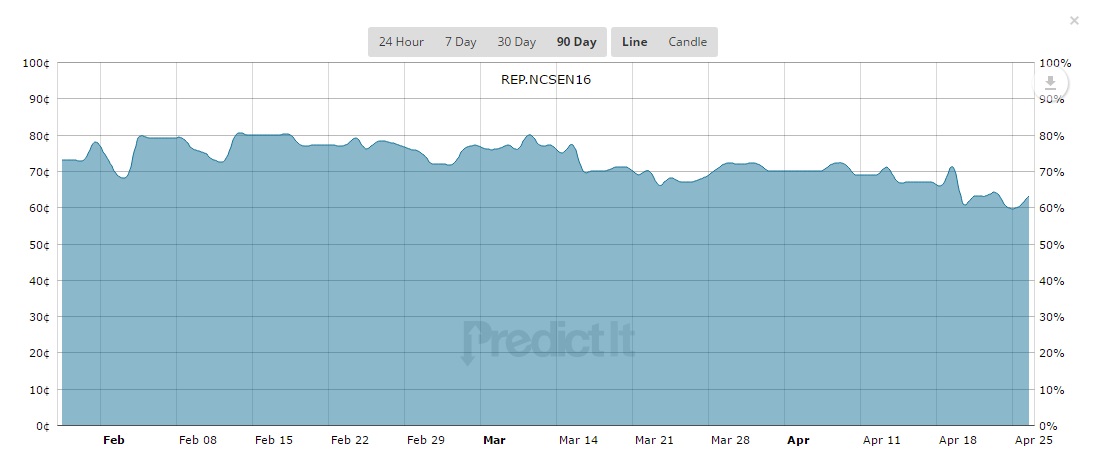Viewport: 1093px width, 461px height.
Task: Click the PredictIt watermark logo
Action: pos(548,342)
